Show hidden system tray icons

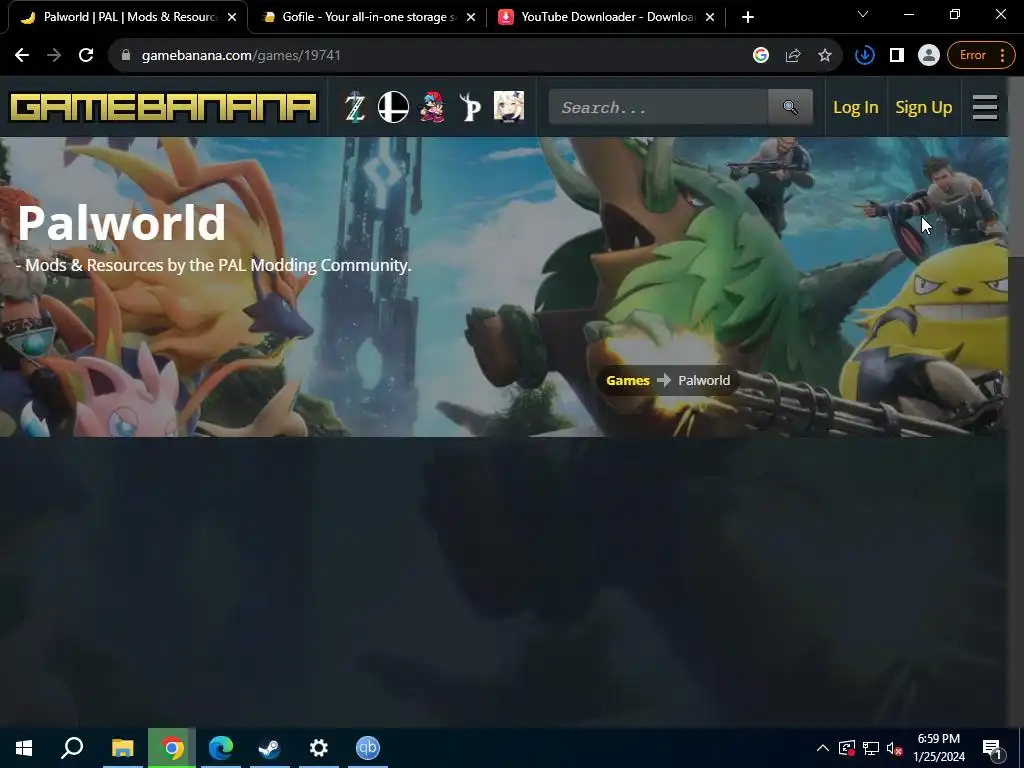[823, 748]
